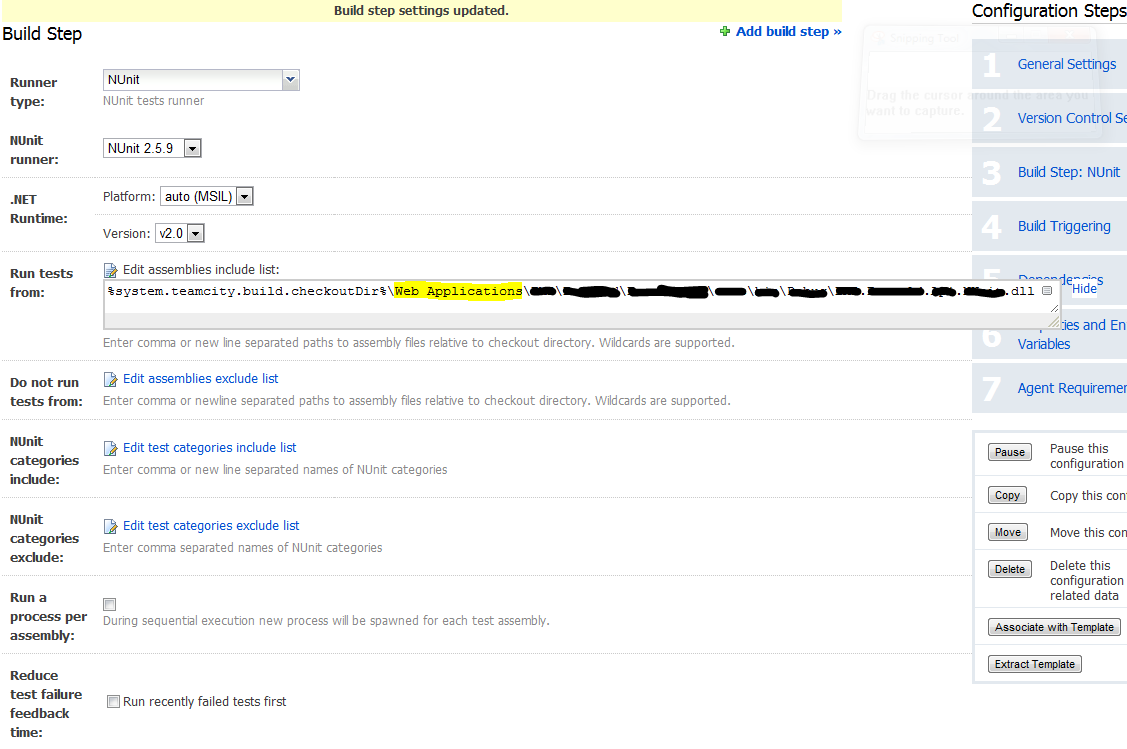1127x749 pixels.
Task: Click the Add build step link
Action: (x=788, y=31)
